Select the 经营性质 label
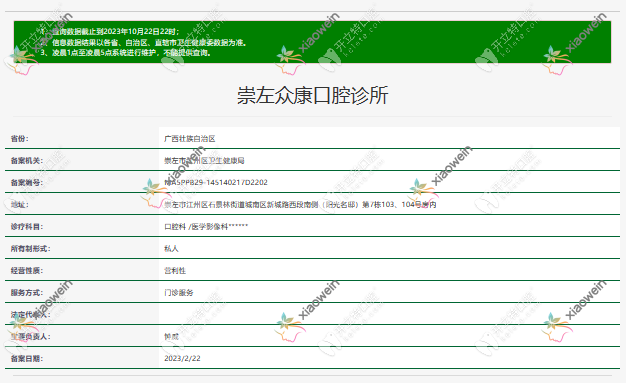 pyautogui.click(x=26, y=270)
